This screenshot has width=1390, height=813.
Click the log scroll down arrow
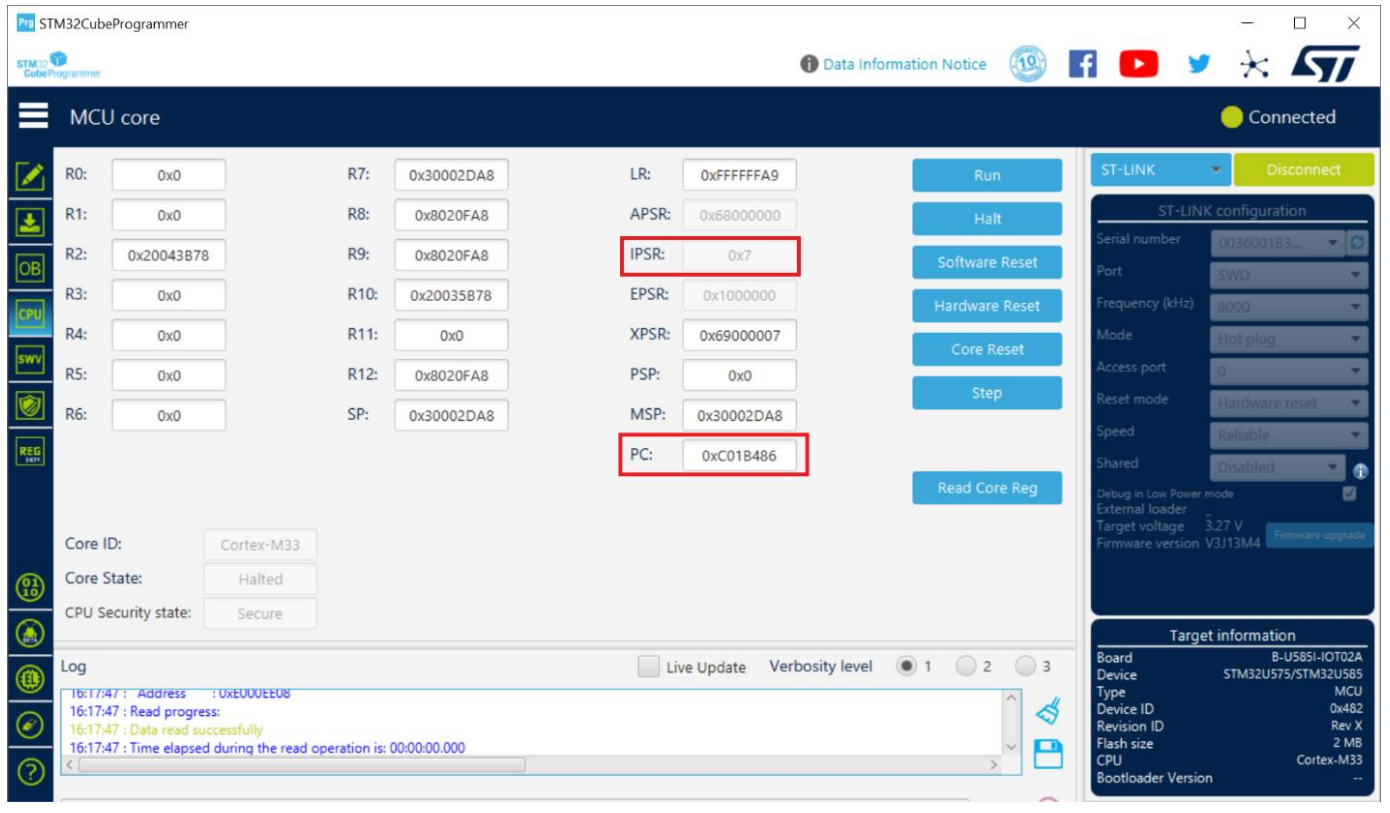point(1011,748)
